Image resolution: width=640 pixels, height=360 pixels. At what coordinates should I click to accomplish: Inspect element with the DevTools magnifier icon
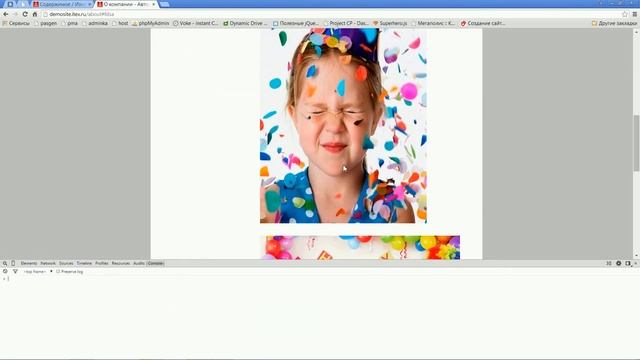pyautogui.click(x=5, y=263)
